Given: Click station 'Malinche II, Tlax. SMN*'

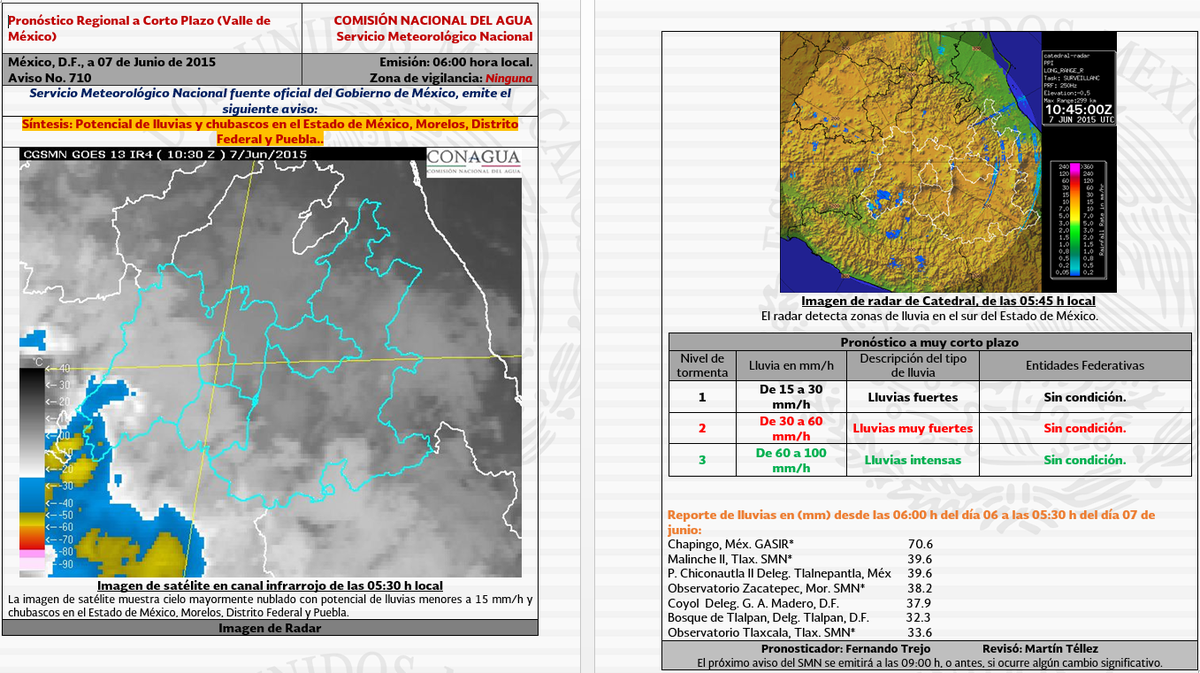Looking at the screenshot, I should pos(730,559).
